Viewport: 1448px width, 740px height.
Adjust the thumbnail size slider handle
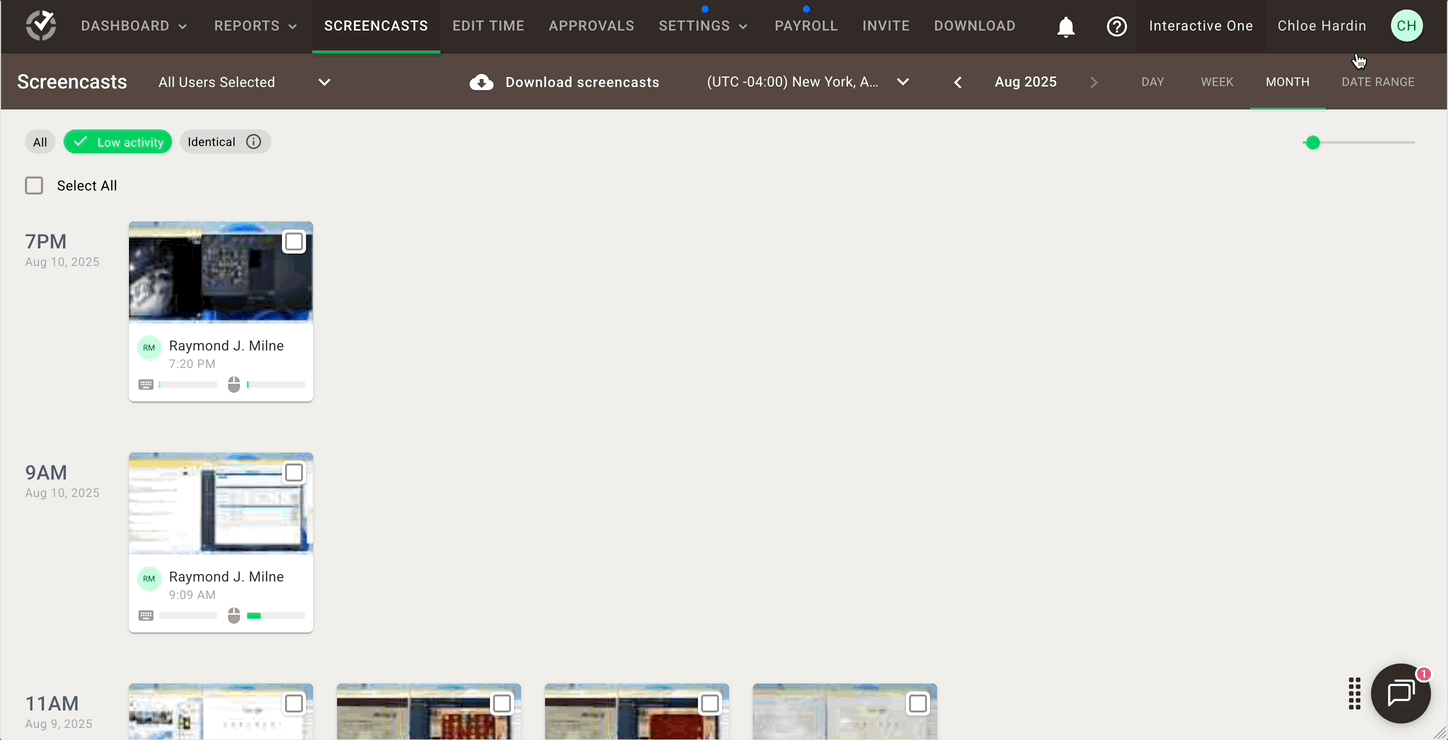[x=1313, y=143]
